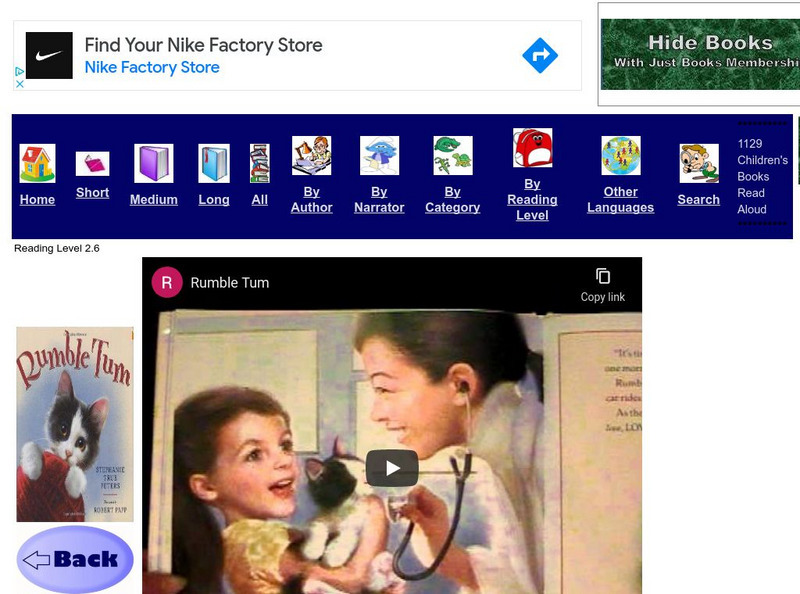Click the Nike swoosh logo in ad
This screenshot has height=594, width=800.
point(49,55)
